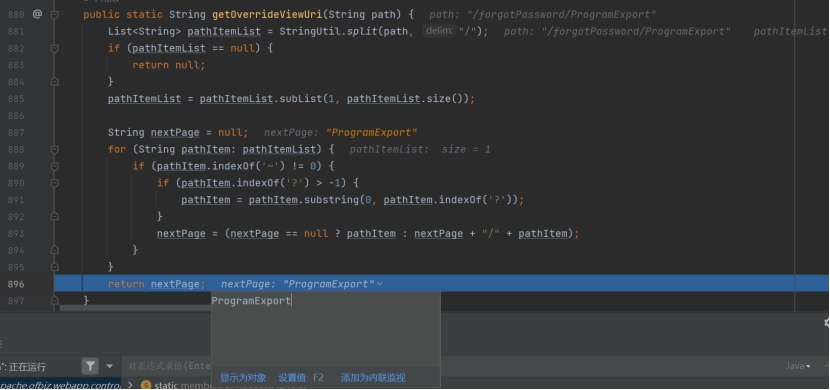This screenshot has height=390, width=830.
Task: Click the inline path value hint on line 880
Action: pyautogui.click(x=543, y=15)
